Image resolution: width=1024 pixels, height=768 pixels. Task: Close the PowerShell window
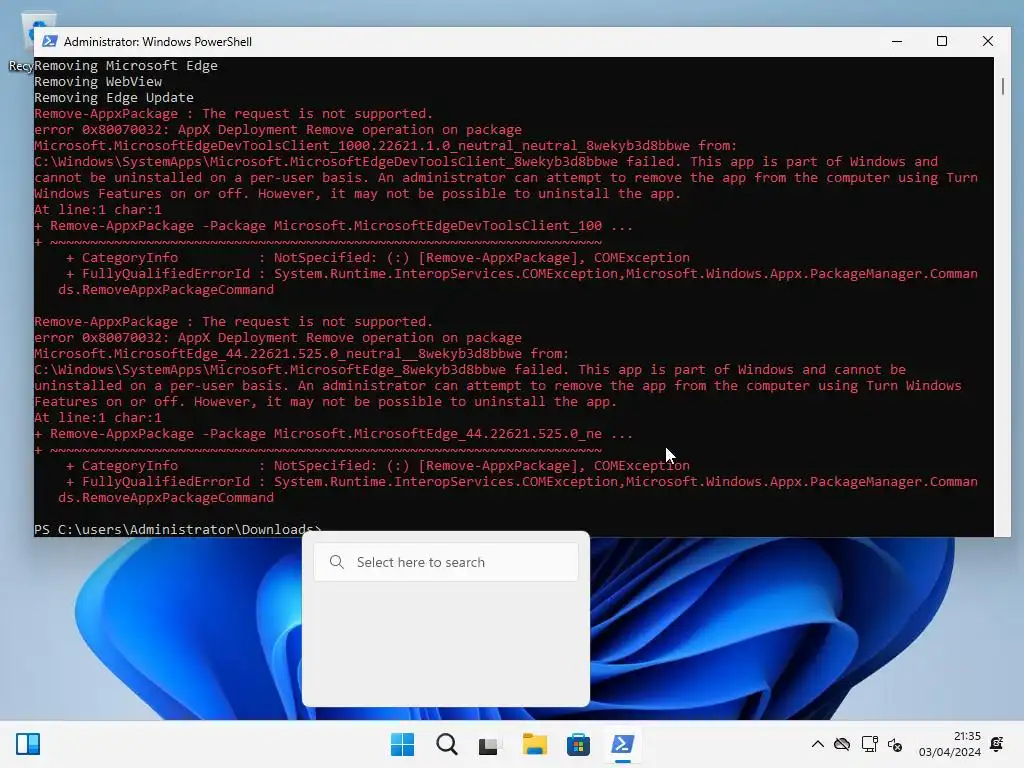(x=988, y=41)
